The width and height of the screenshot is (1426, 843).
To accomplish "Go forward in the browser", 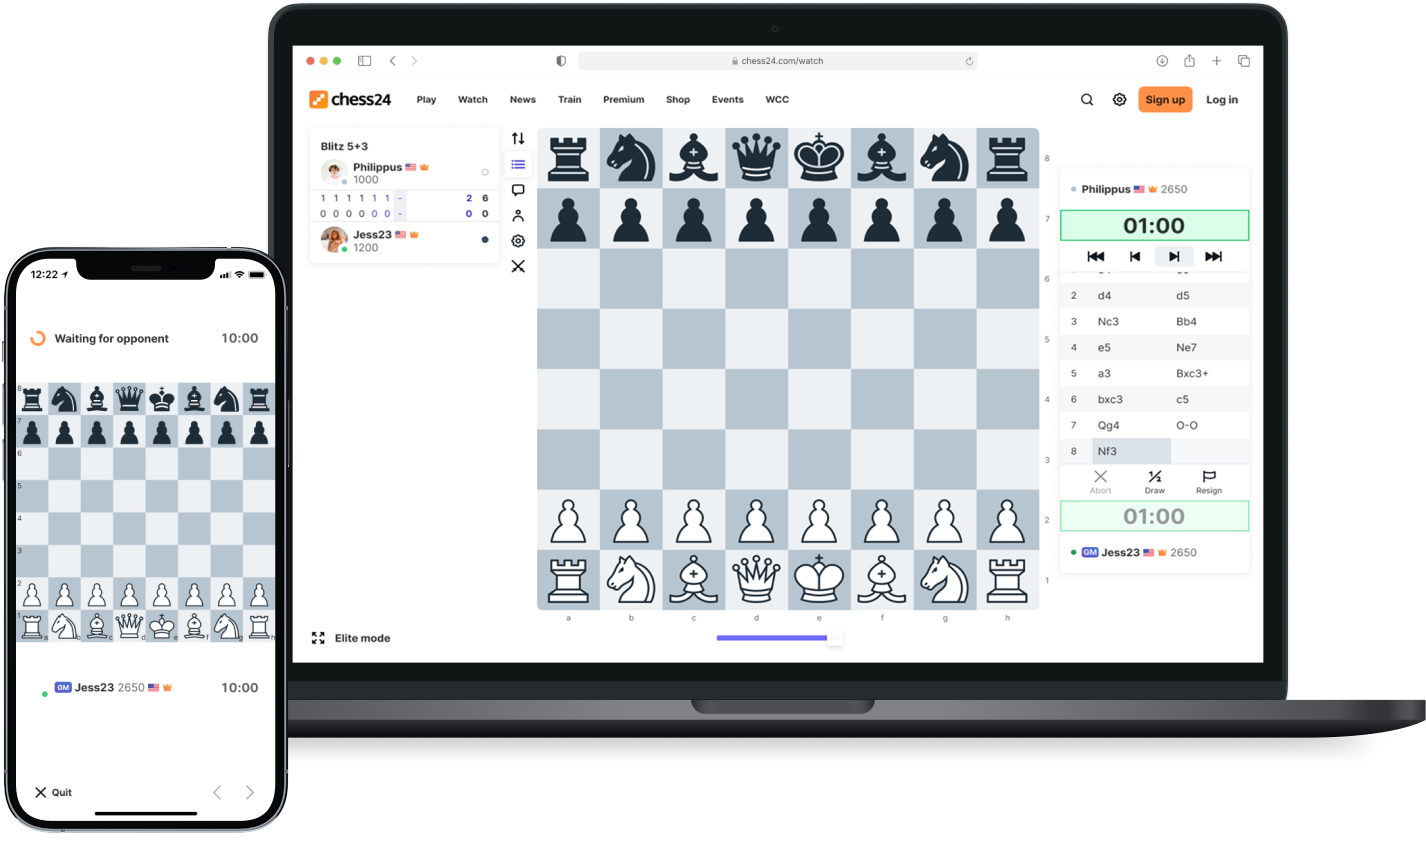I will (x=414, y=61).
